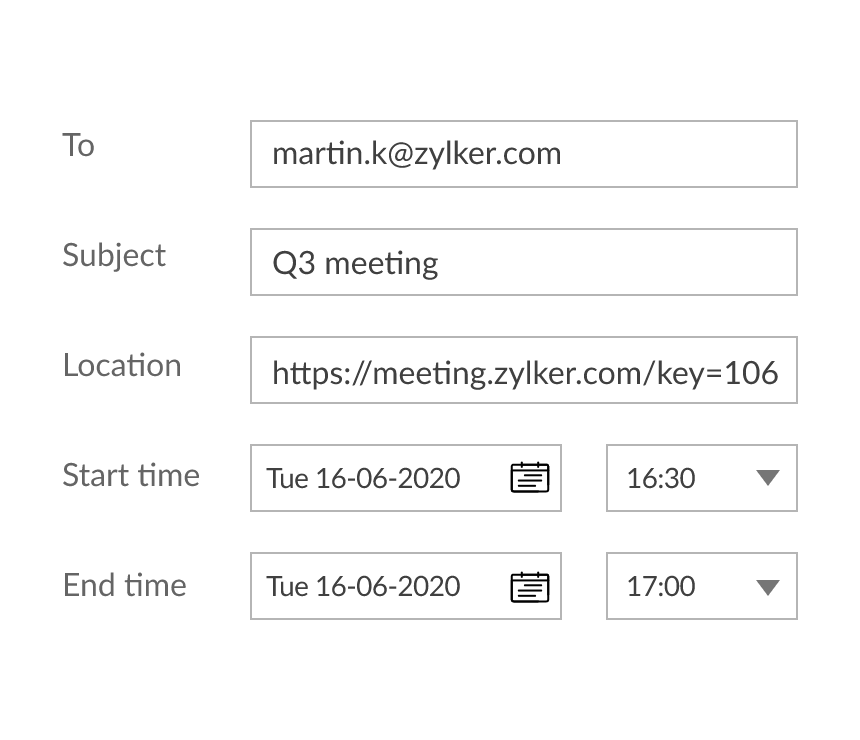Click the 'To' field label
This screenshot has width=860, height=740.
click(x=78, y=146)
